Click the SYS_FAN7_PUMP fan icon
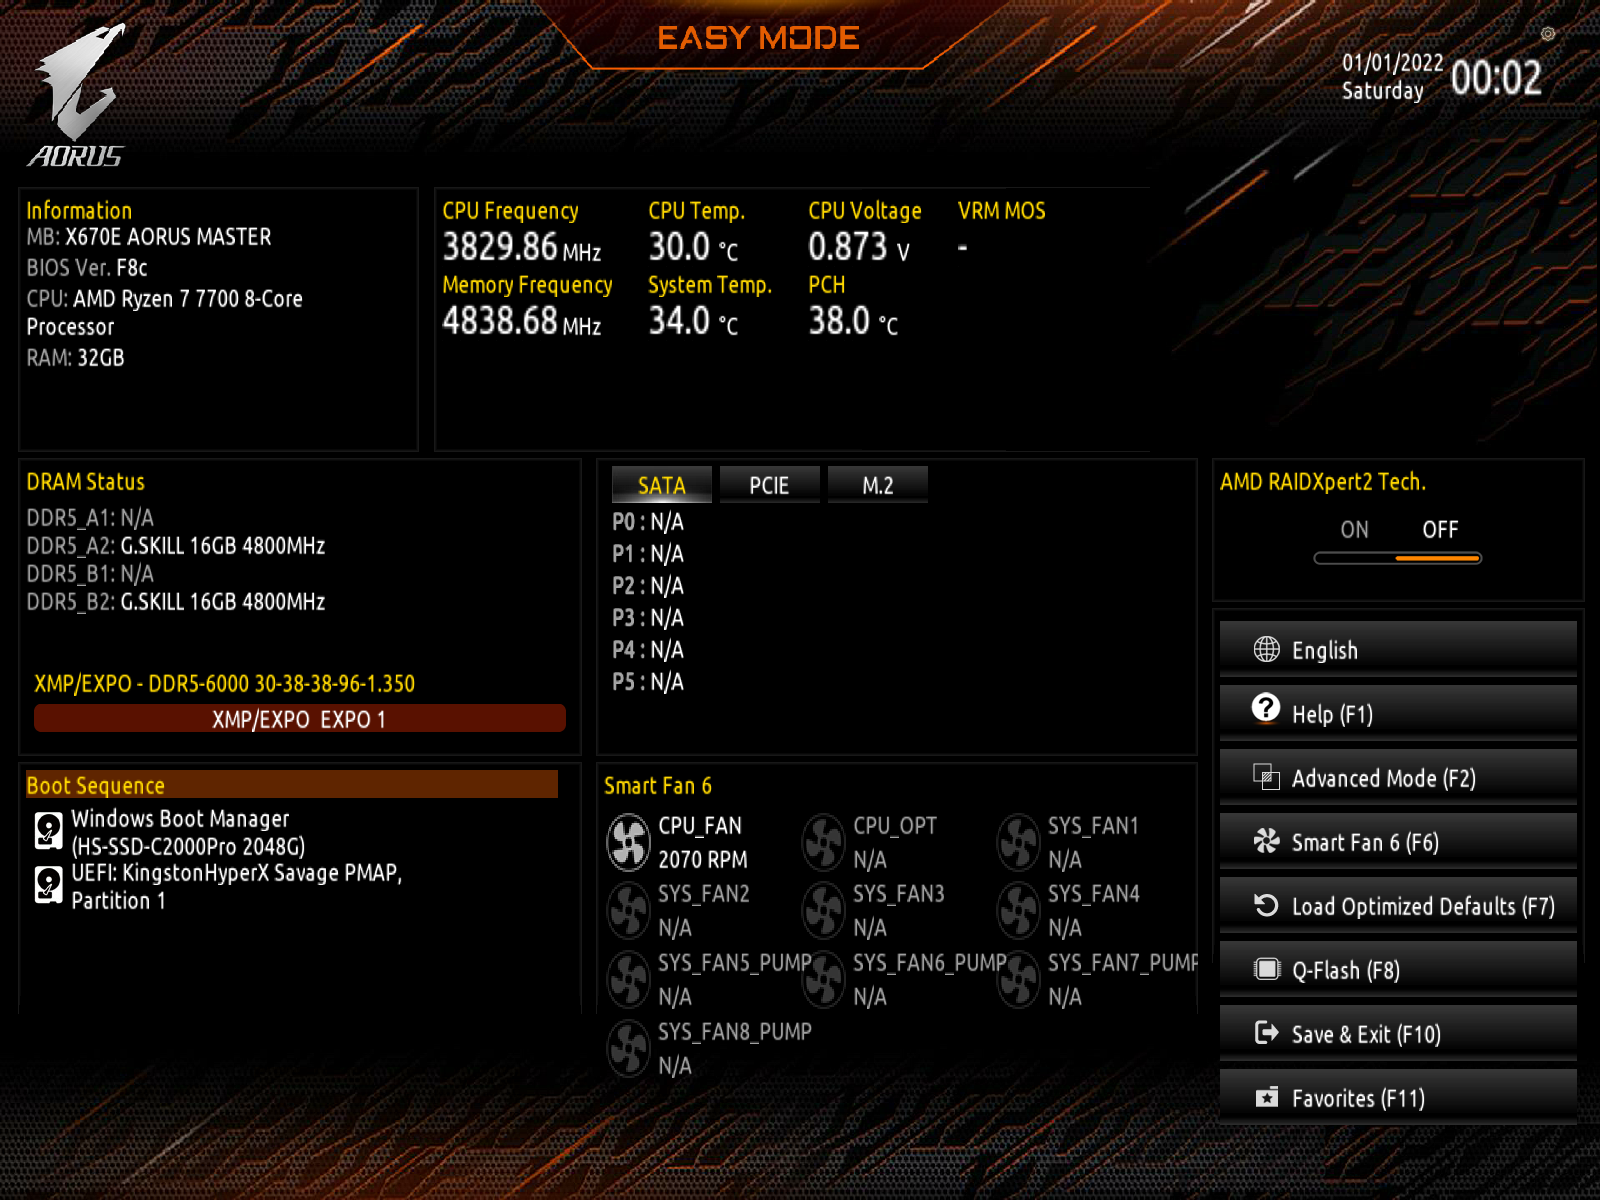Image resolution: width=1600 pixels, height=1200 pixels. click(1019, 979)
